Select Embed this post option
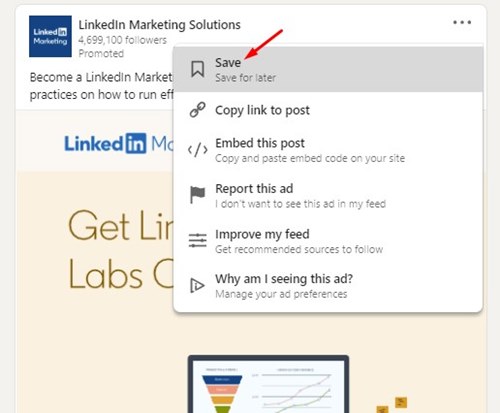500x413 pixels. click(x=328, y=150)
